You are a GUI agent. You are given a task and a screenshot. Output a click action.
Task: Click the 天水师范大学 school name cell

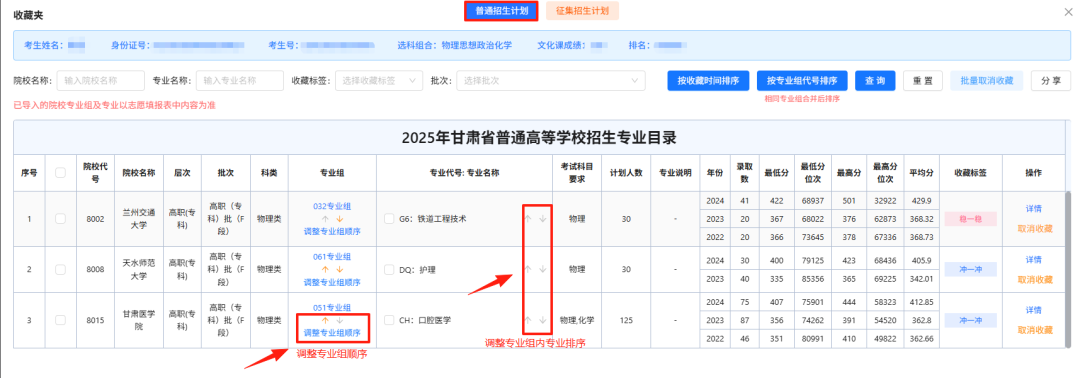[x=139, y=269]
